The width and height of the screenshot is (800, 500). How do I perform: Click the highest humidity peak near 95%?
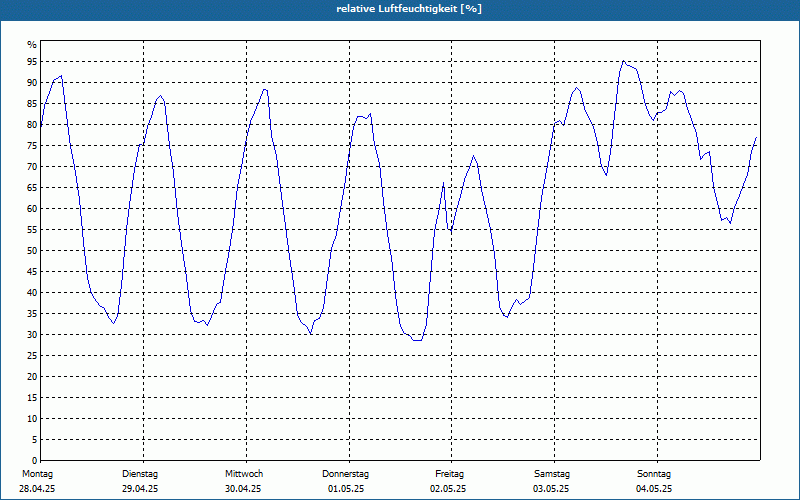tap(623, 61)
